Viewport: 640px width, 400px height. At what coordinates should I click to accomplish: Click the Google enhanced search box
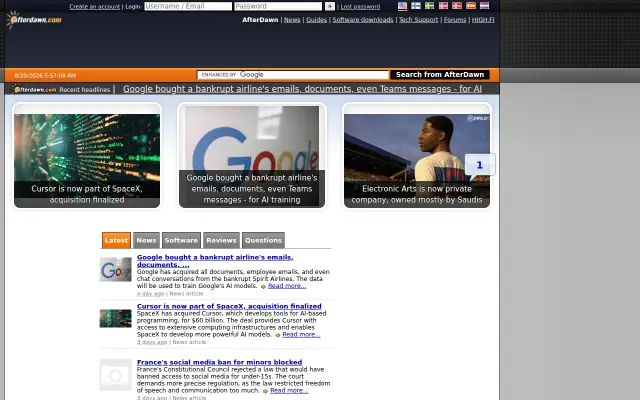point(293,75)
